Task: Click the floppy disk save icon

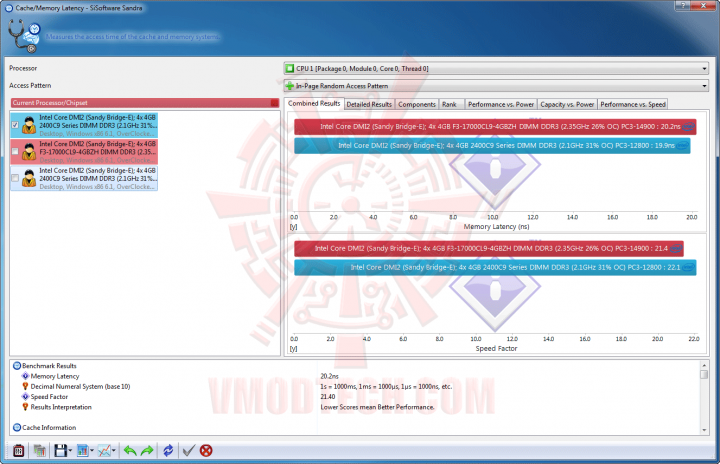Action: (61, 451)
